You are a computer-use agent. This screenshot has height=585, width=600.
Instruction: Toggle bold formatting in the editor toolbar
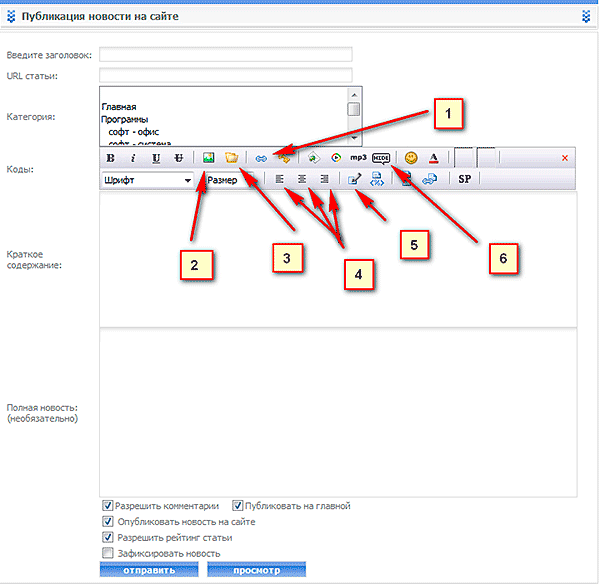(111, 158)
